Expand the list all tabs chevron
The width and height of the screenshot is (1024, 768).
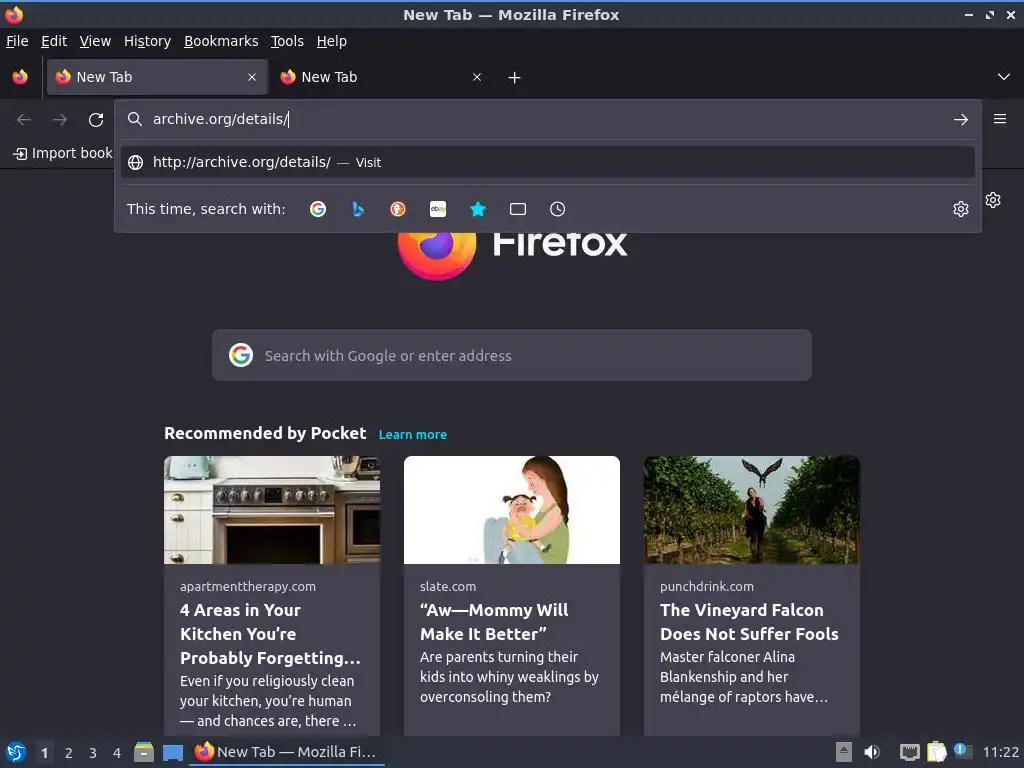pyautogui.click(x=1004, y=77)
